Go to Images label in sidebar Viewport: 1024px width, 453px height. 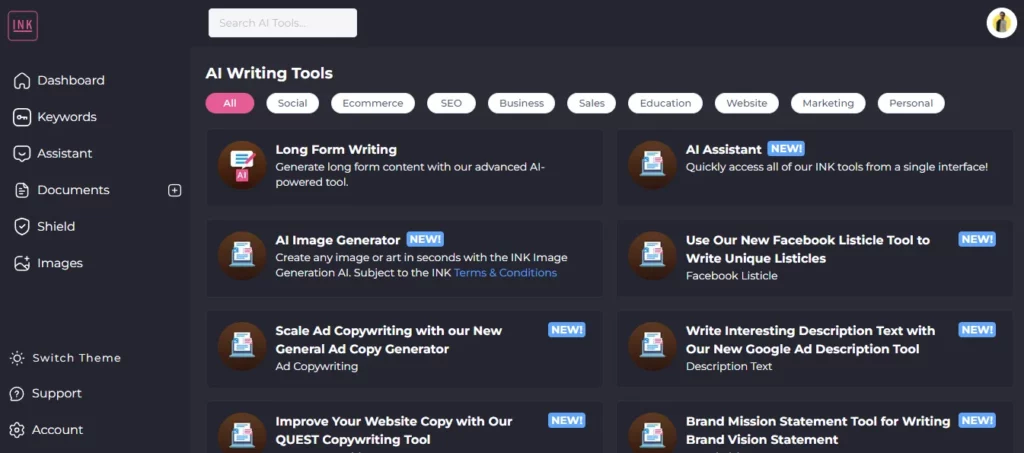pos(60,263)
